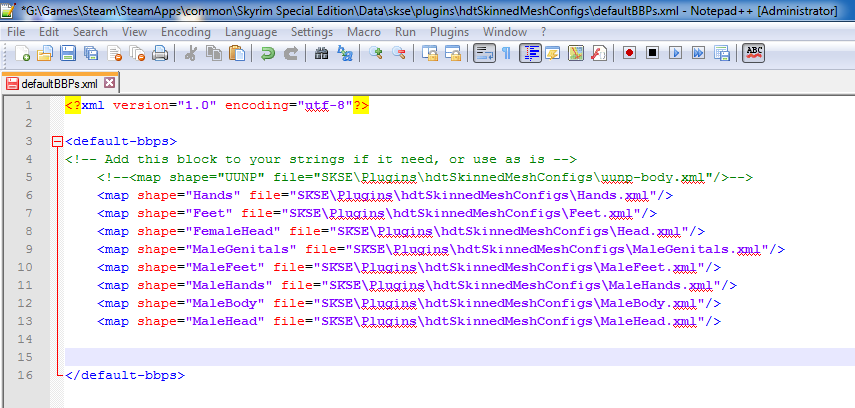The width and height of the screenshot is (855, 408).
Task: Click Save Recorded Macro icon
Action: pos(721,53)
